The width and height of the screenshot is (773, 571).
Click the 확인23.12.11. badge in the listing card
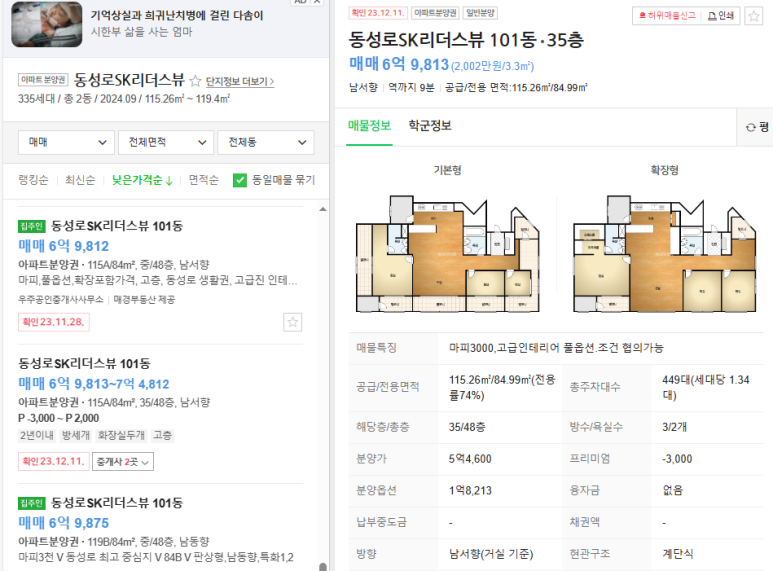pos(54,462)
